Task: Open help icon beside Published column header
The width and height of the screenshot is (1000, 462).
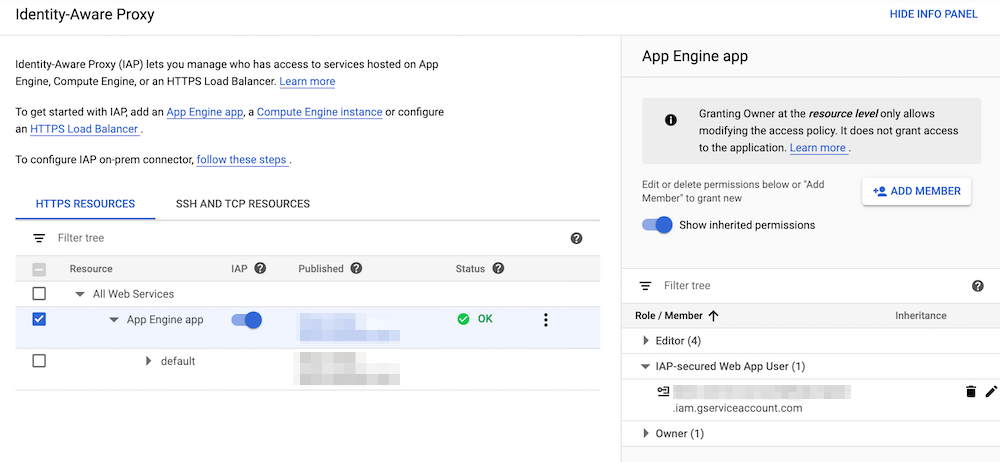Action: click(x=357, y=269)
